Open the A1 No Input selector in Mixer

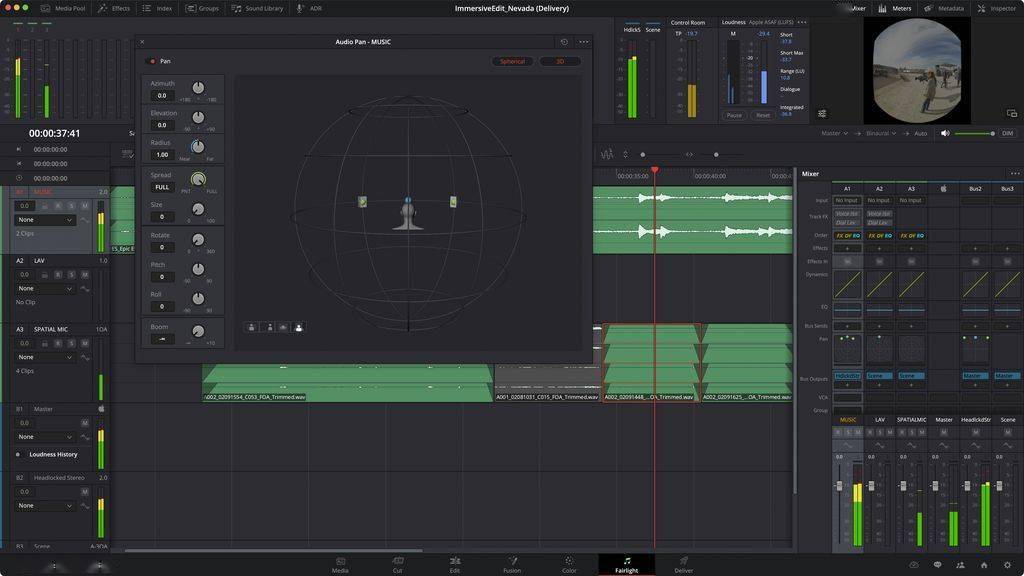pos(847,200)
